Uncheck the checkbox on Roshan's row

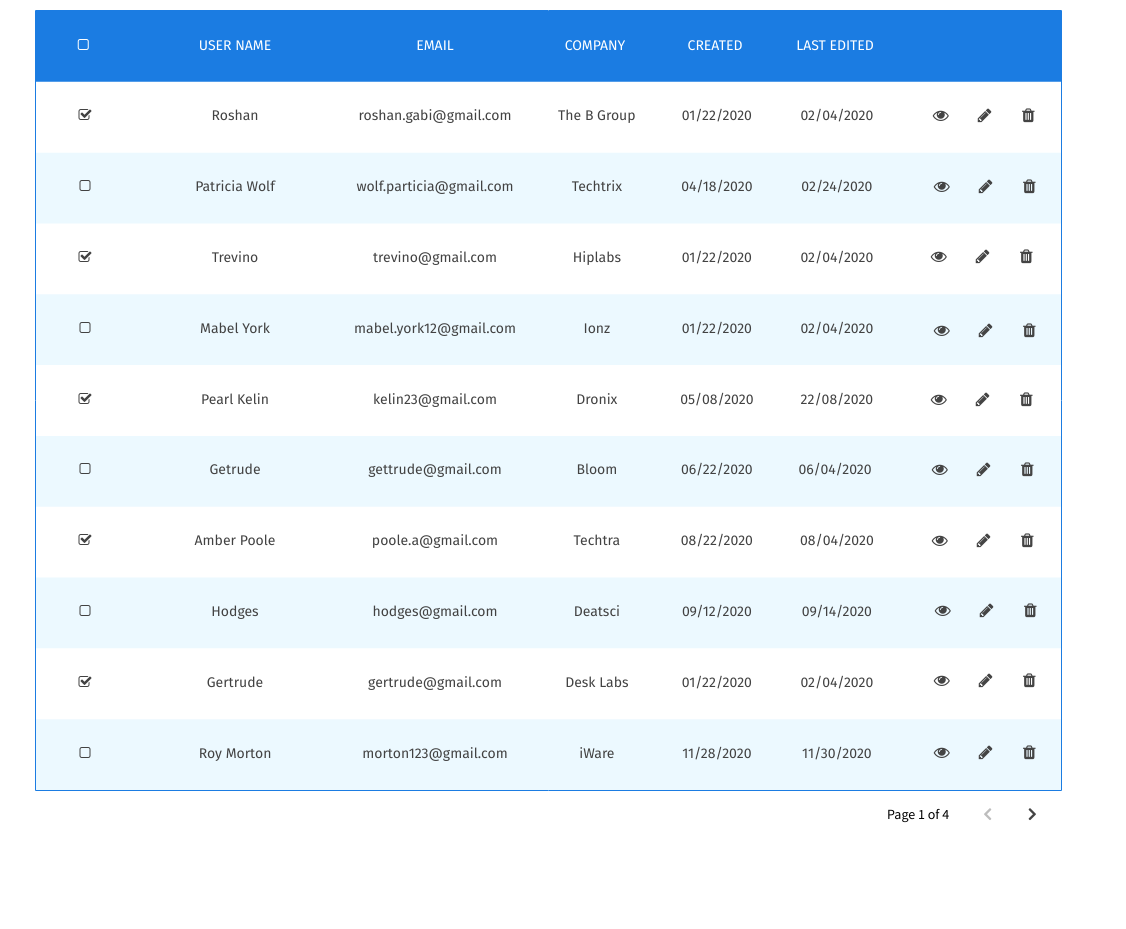point(84,114)
